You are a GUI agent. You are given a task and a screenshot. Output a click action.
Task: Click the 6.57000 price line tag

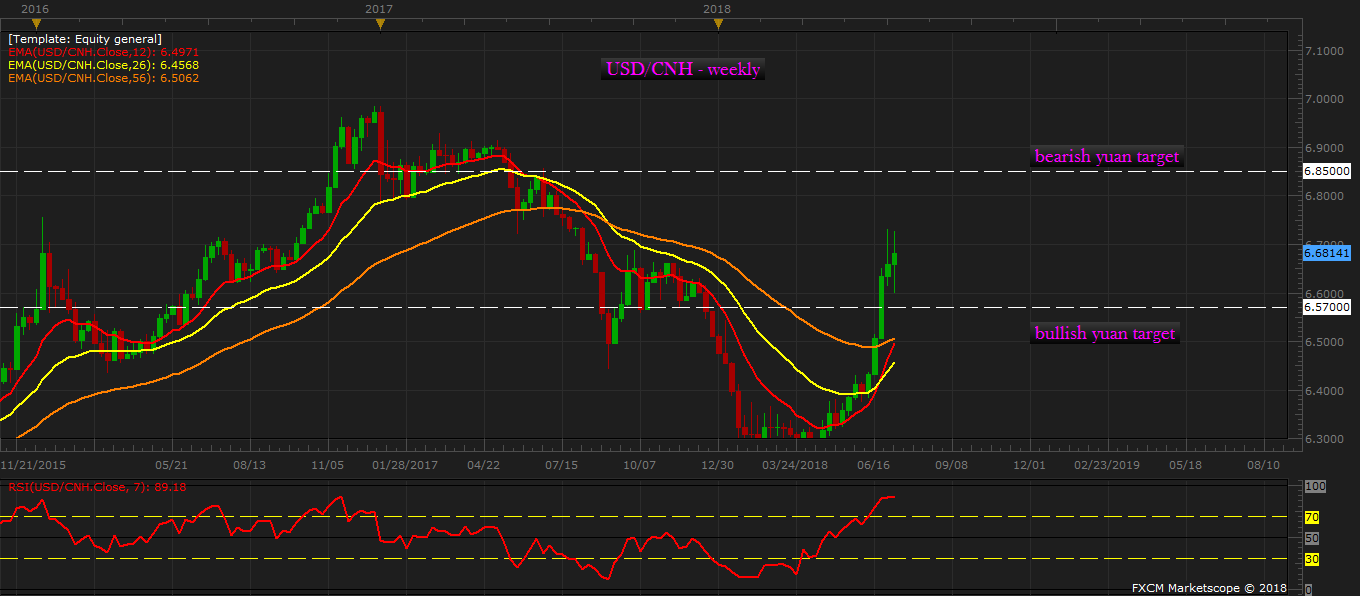1327,307
